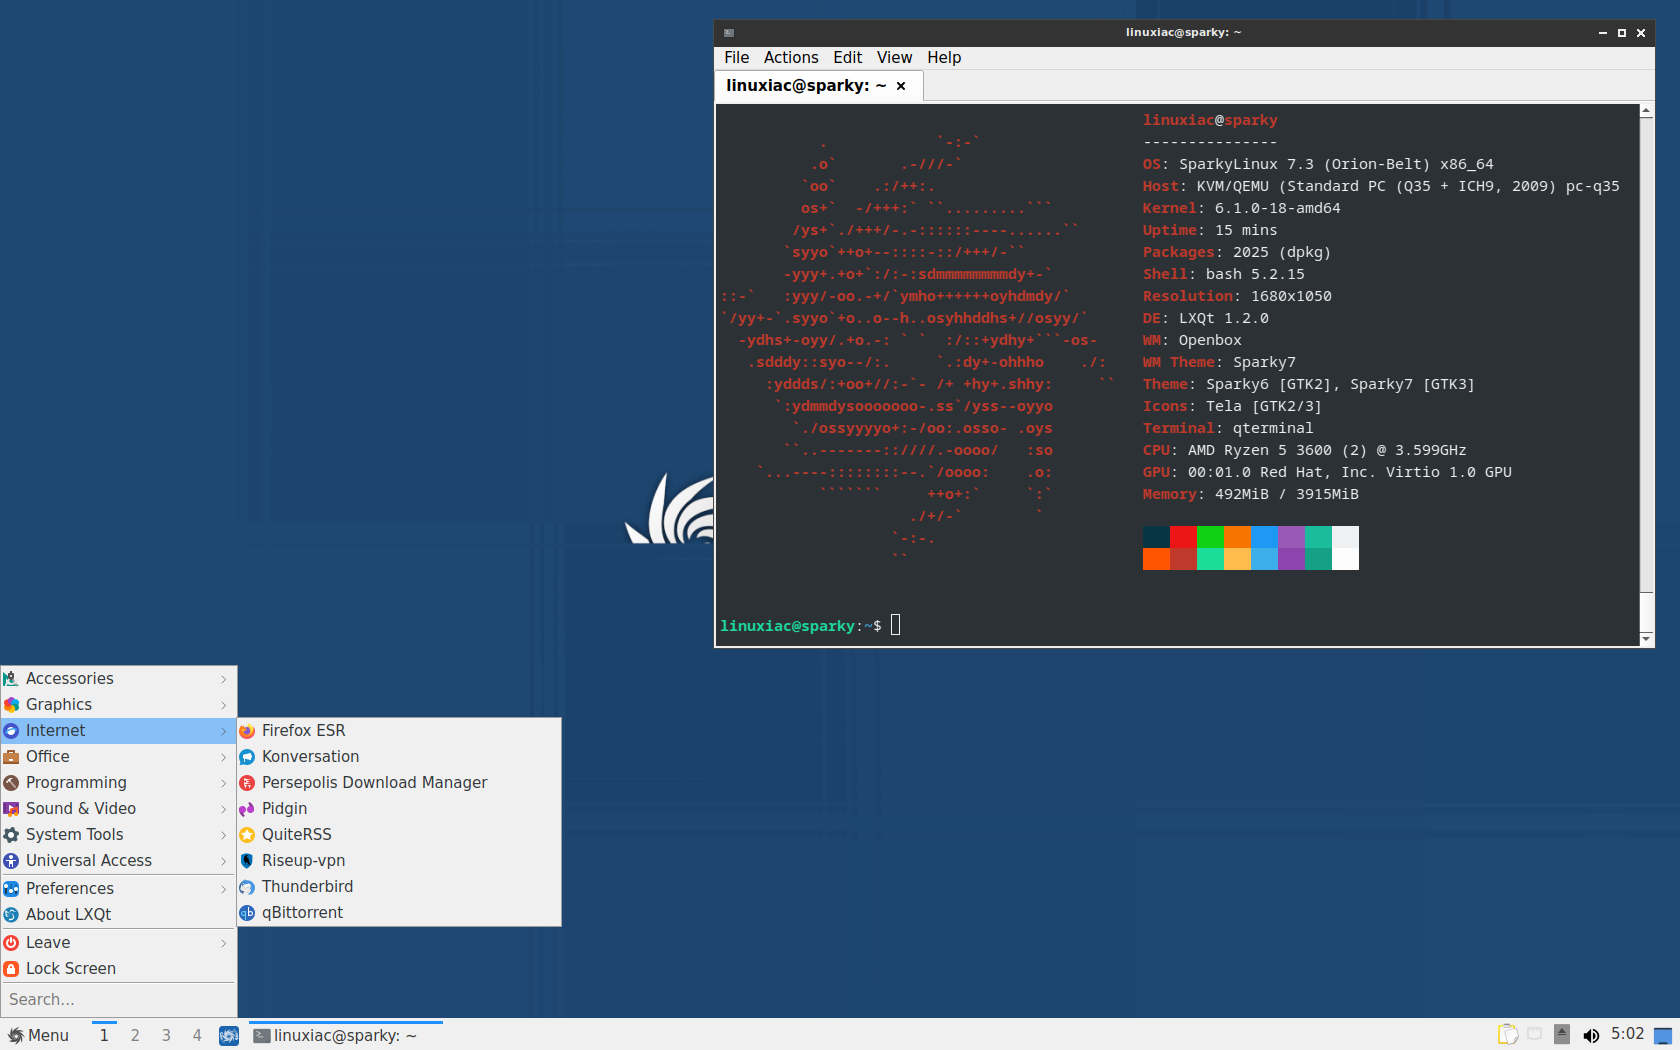The height and width of the screenshot is (1050, 1680).
Task: Open the Help menu in the terminal
Action: click(944, 58)
